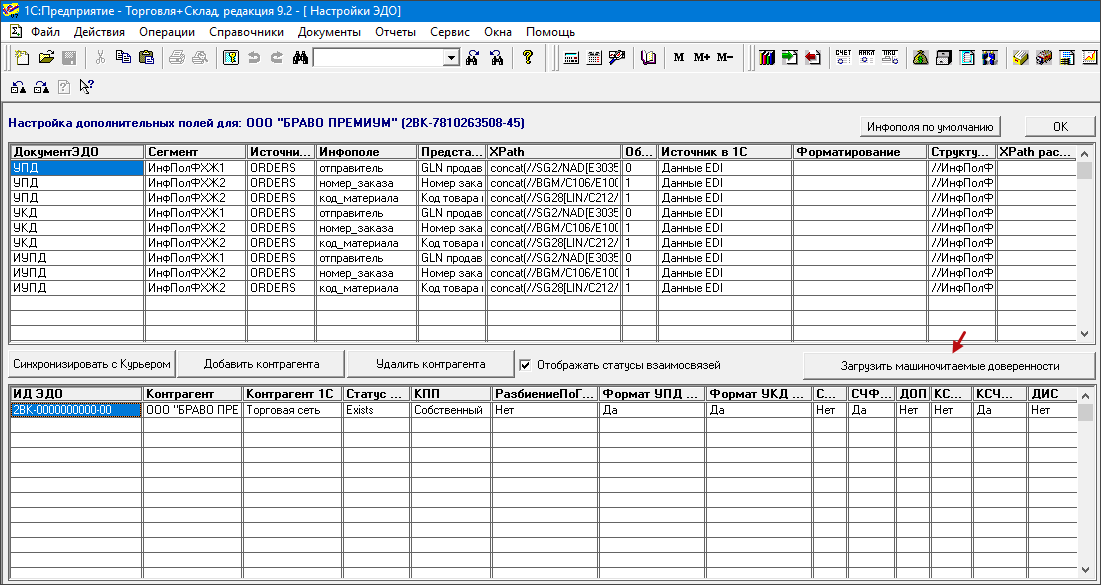Click the 'XPath' column header in upper table
This screenshot has width=1101, height=585.
(x=554, y=152)
